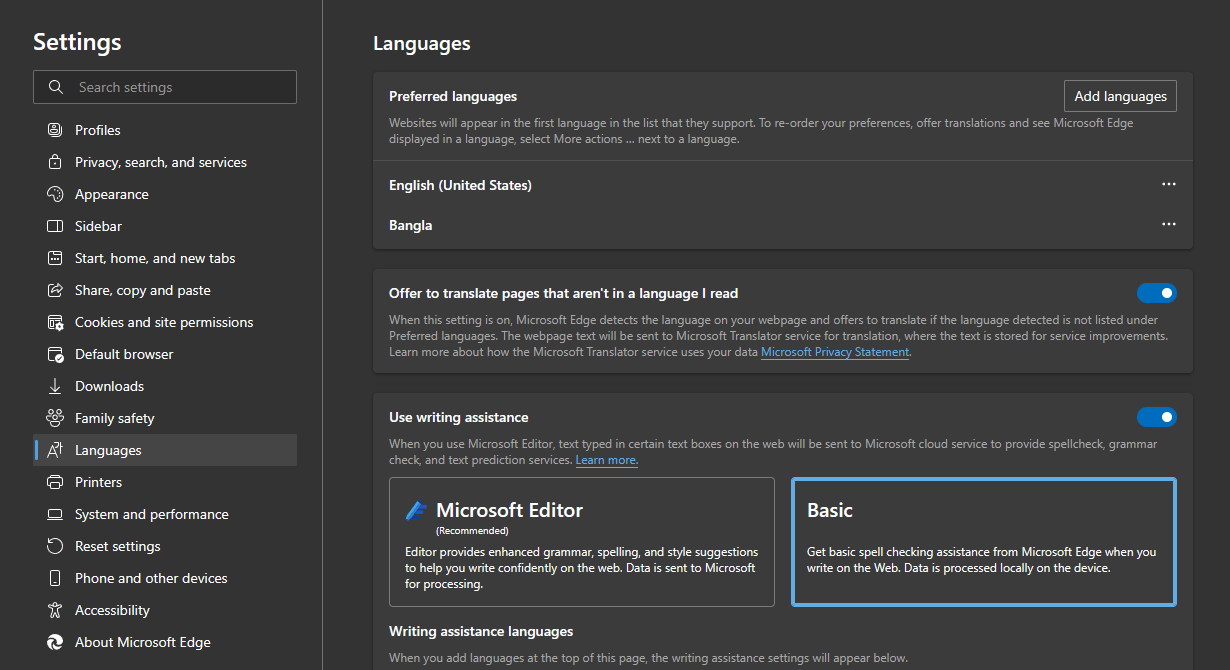Disable the Use writing assistance toggle
Viewport: 1230px width, 670px height.
coord(1156,417)
